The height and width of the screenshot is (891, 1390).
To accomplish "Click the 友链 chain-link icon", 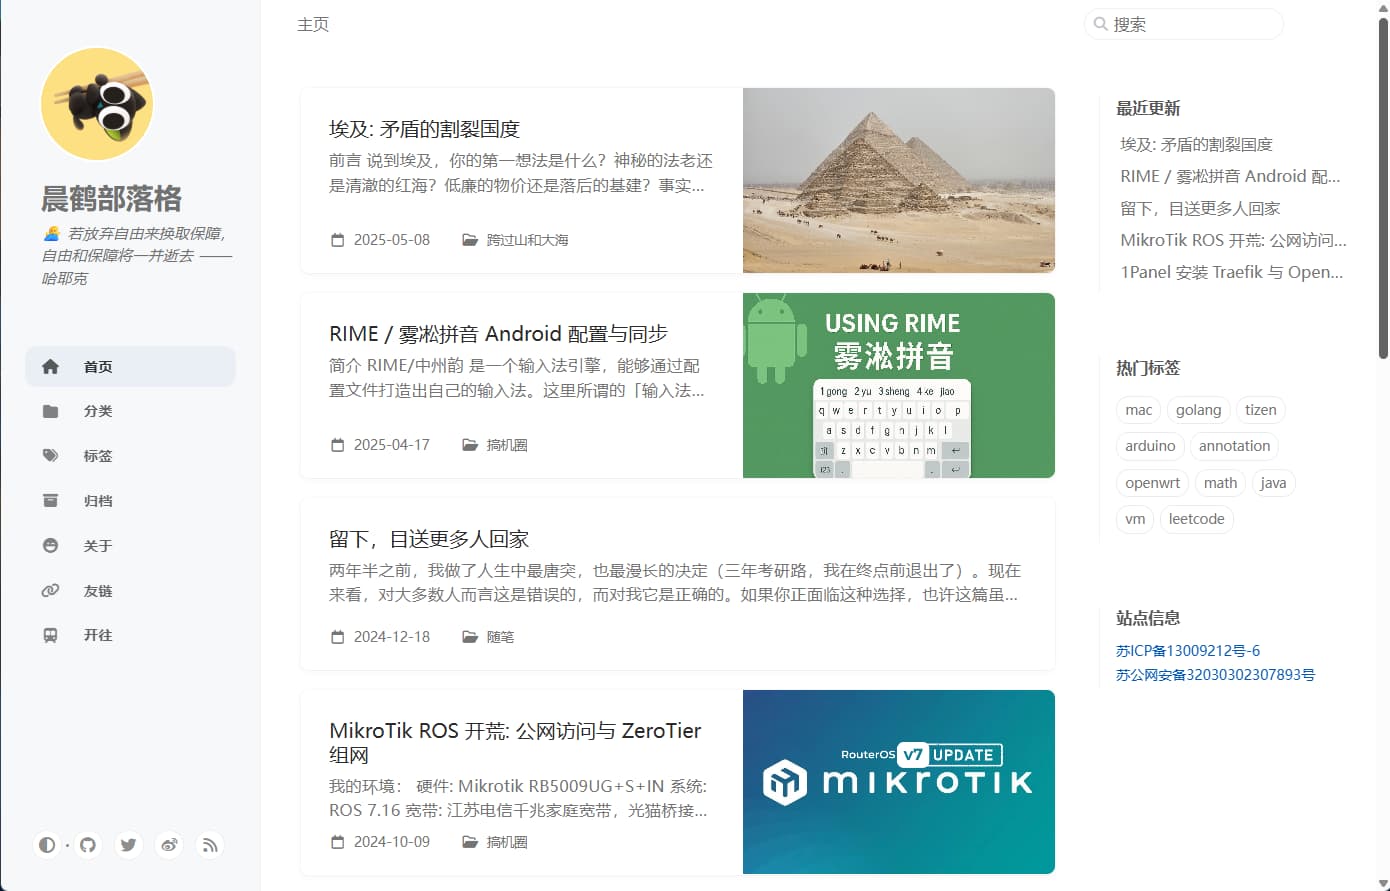I will 50,590.
